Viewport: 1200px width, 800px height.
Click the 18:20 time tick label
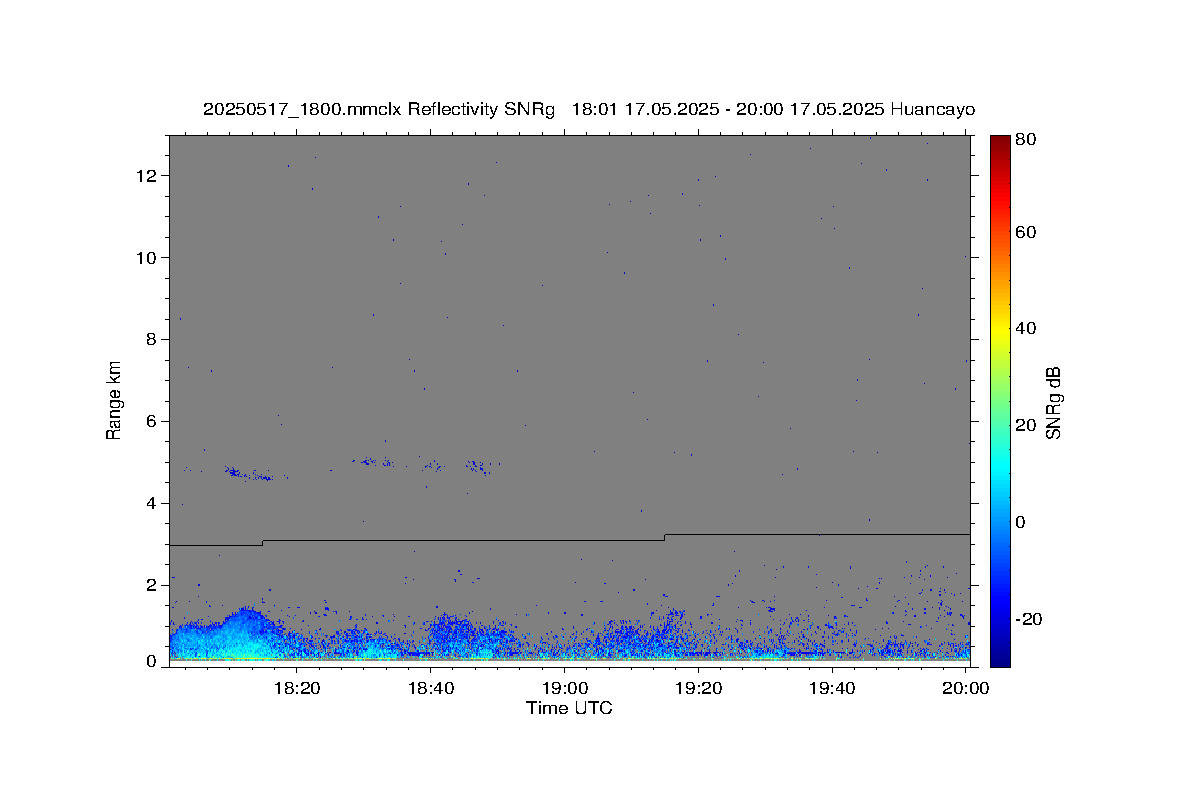pyautogui.click(x=297, y=688)
